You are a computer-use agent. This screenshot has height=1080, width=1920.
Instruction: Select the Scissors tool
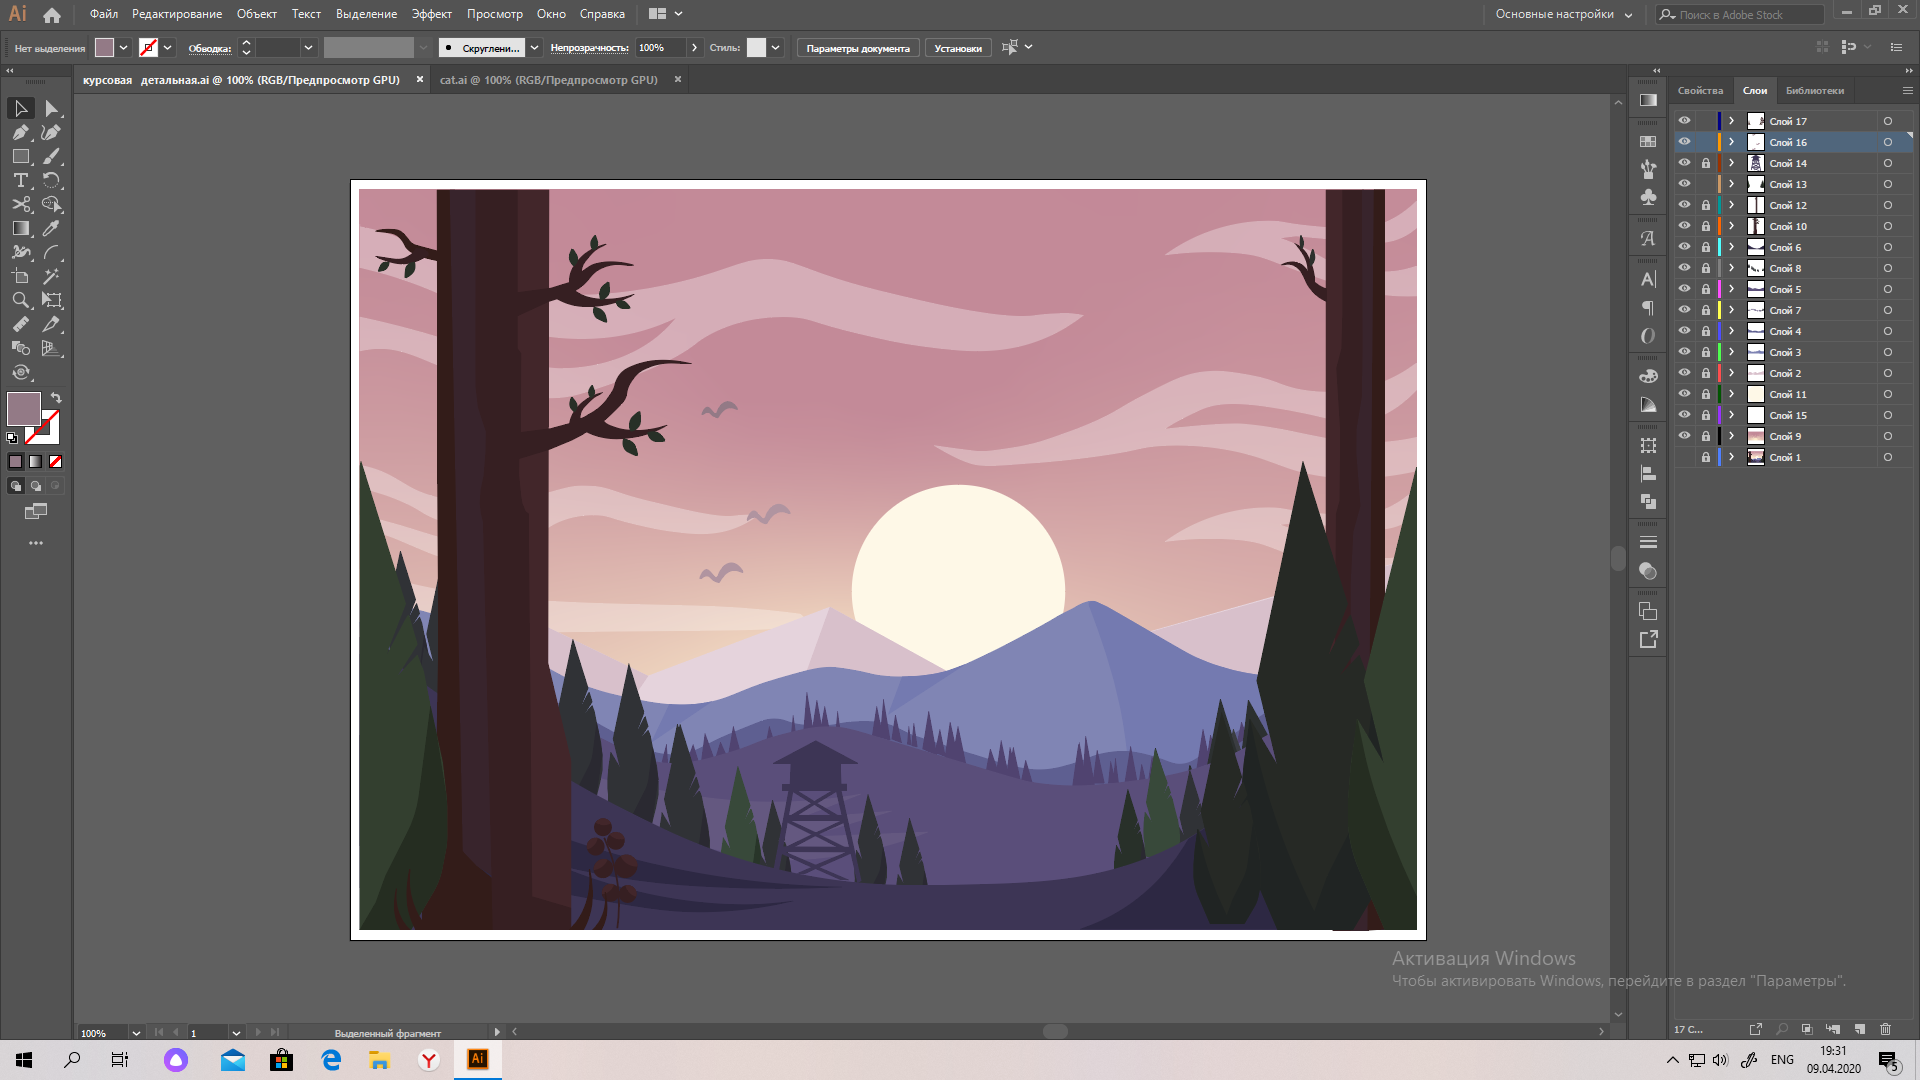point(20,204)
